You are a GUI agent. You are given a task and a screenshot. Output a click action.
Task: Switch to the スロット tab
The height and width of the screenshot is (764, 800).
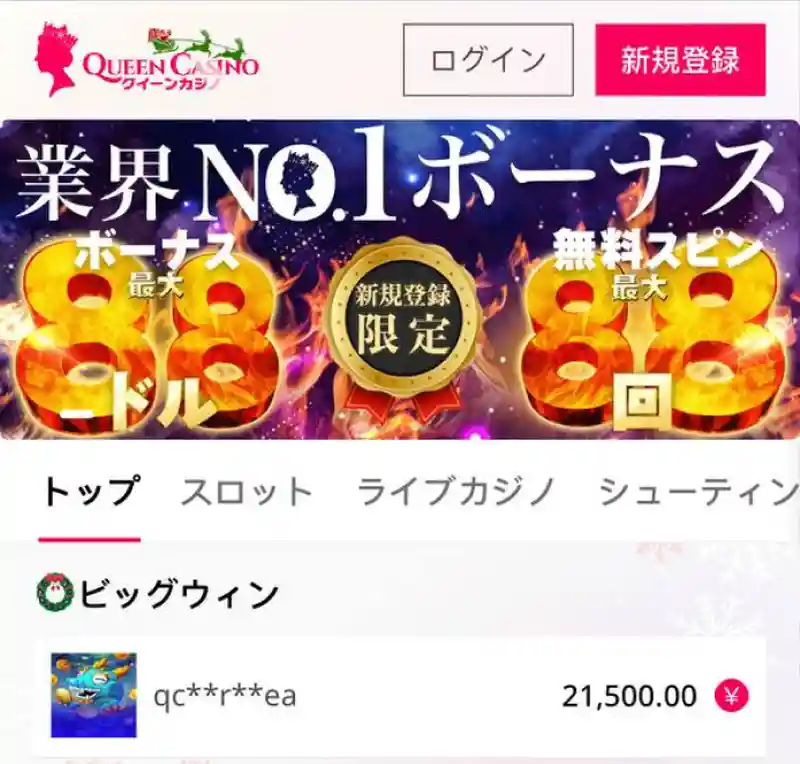point(247,491)
